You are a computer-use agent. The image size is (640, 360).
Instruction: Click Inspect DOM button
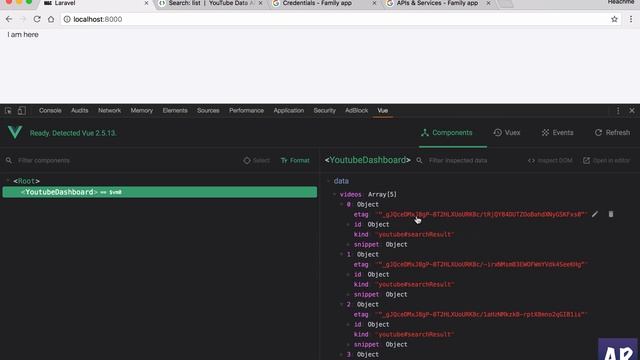tap(550, 160)
